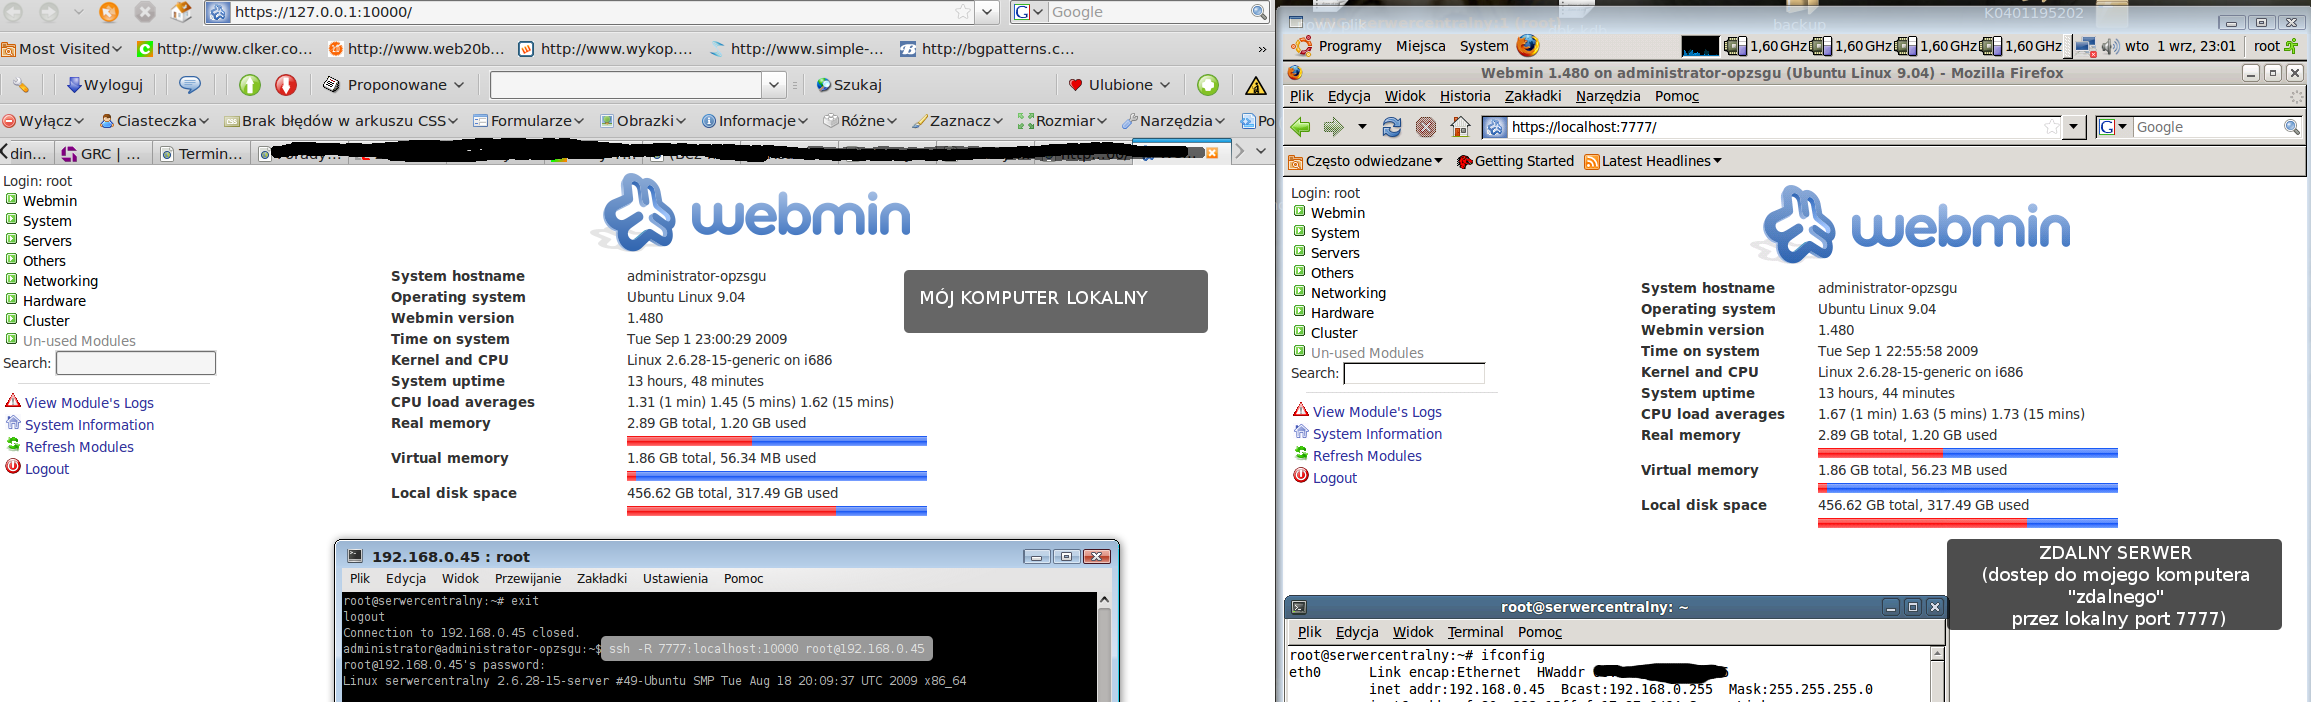Focus the Webmin Search field on the localhost:7777 page
Screen dimensions: 2311x702
1414,373
